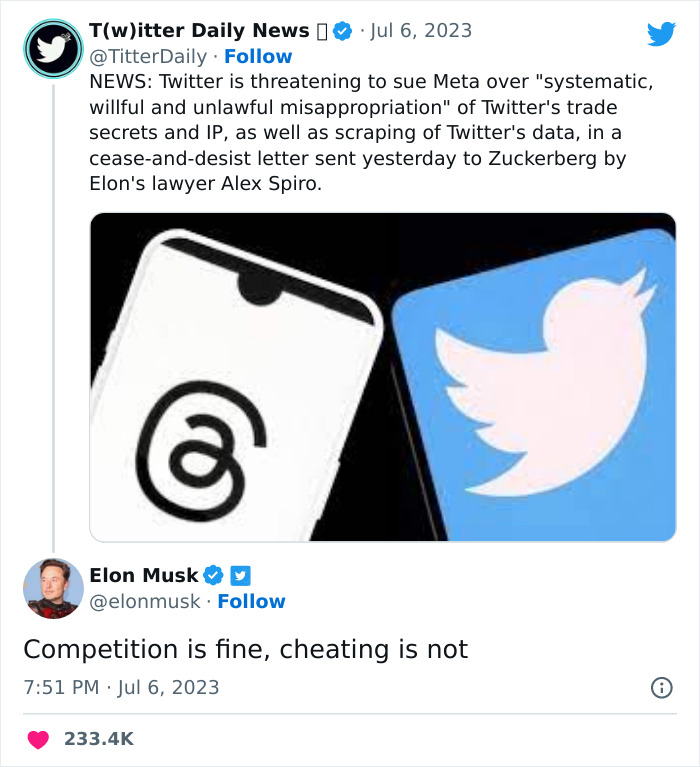Open the T(w)itter Daily News profile avatar
The image size is (700, 767).
(x=52, y=49)
